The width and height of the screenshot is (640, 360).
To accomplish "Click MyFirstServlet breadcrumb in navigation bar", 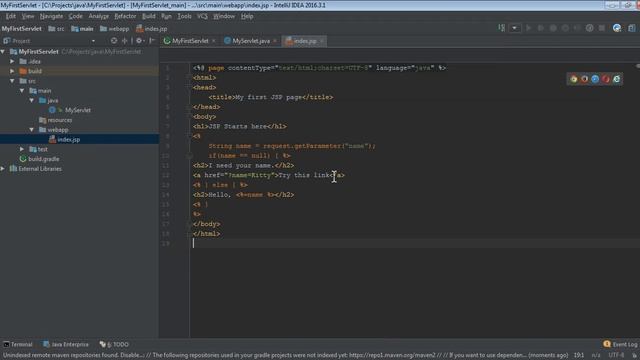I will [x=22, y=29].
